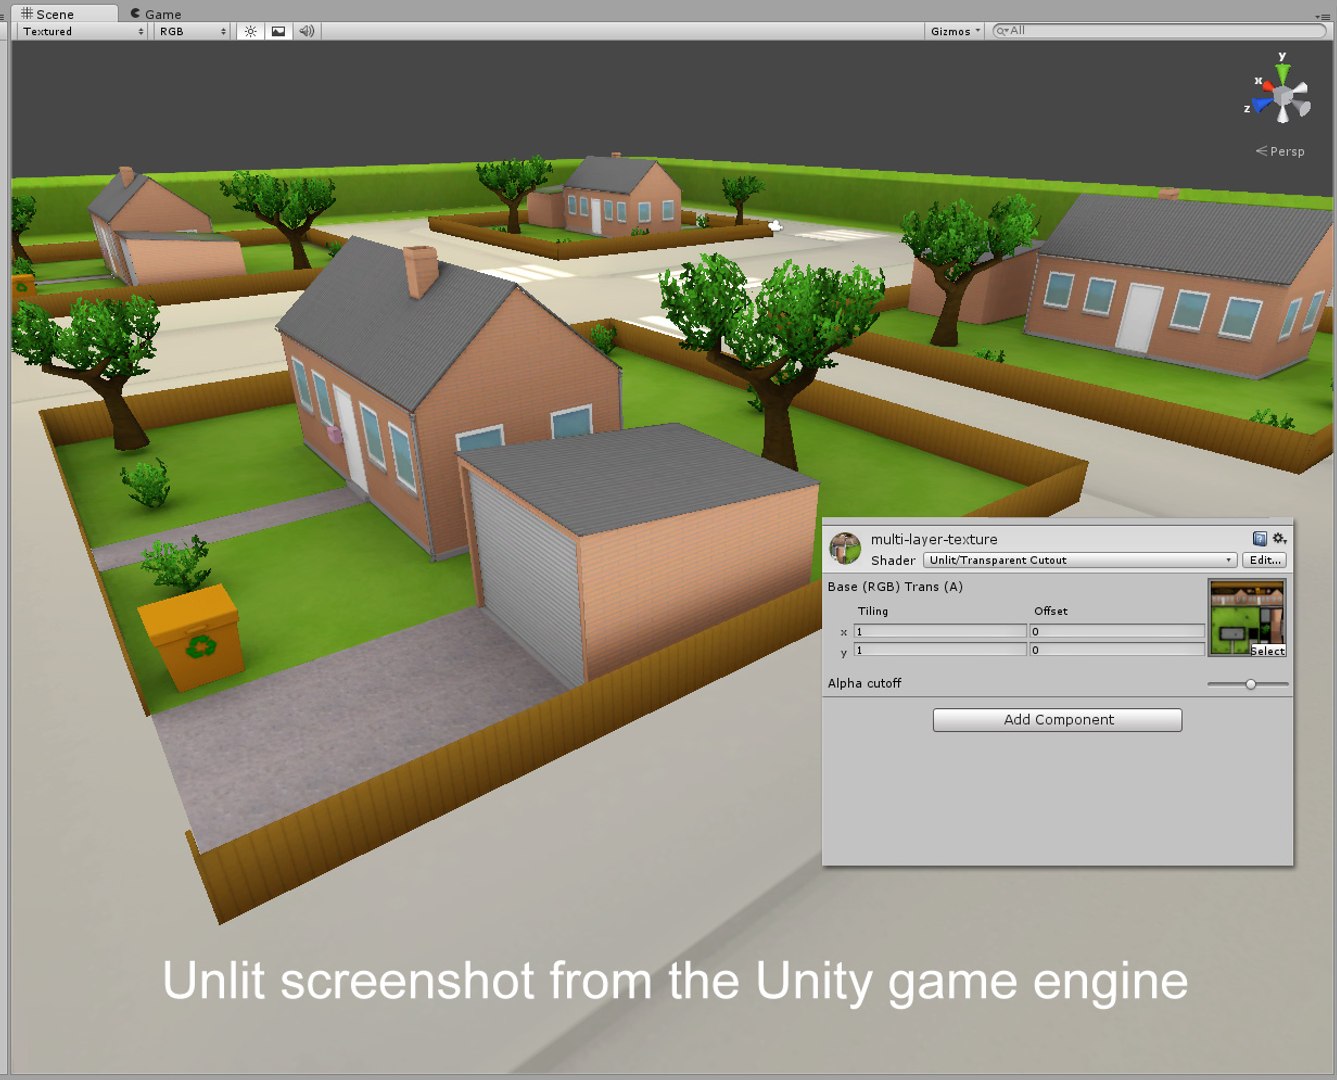This screenshot has width=1337, height=1080.
Task: Click the blue Z axis of orientation gizmo
Action: pyautogui.click(x=1261, y=104)
